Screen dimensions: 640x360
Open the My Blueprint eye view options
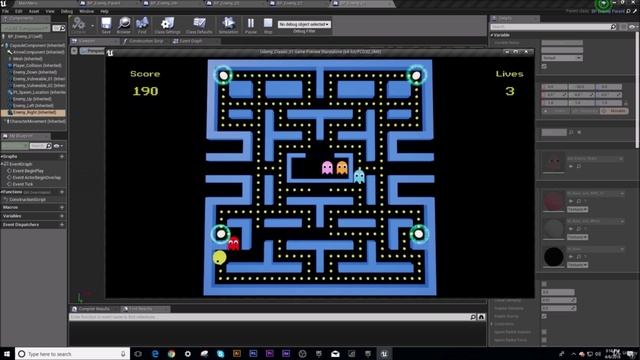[58, 146]
